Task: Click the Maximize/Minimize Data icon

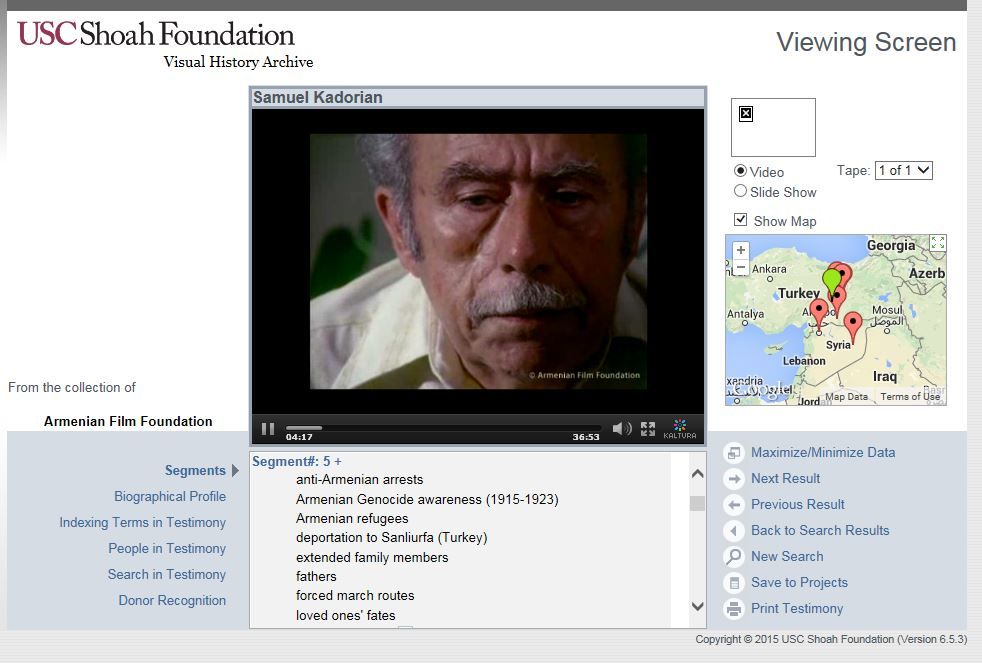Action: coord(733,453)
